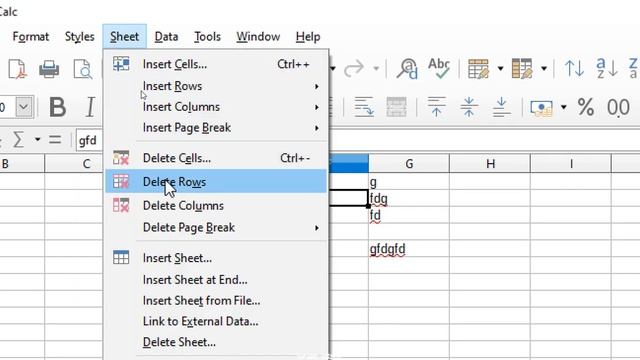Click the Wrap Text icon
This screenshot has height=360, width=640.
[364, 107]
